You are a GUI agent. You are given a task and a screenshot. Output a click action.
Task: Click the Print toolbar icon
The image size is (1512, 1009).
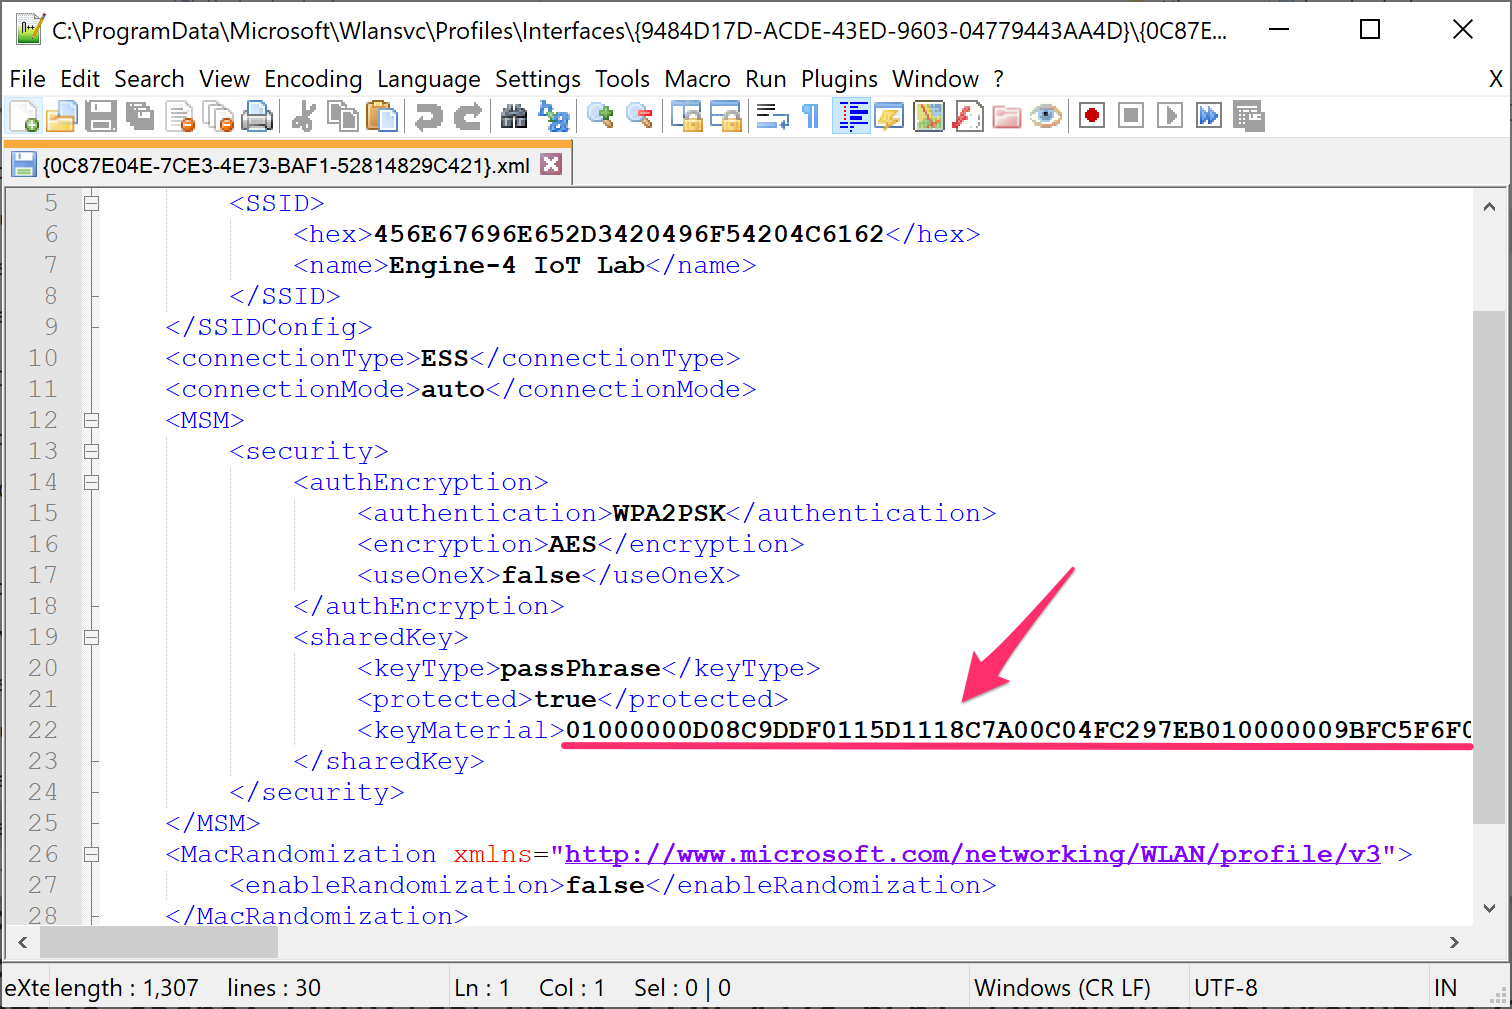tap(258, 117)
